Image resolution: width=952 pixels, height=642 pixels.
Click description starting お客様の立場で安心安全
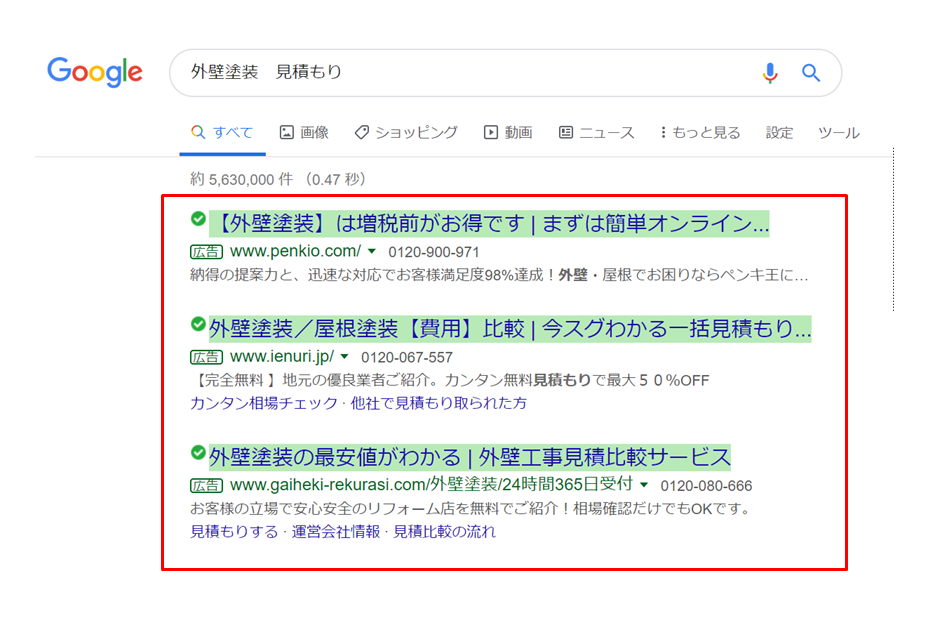[x=471, y=508]
